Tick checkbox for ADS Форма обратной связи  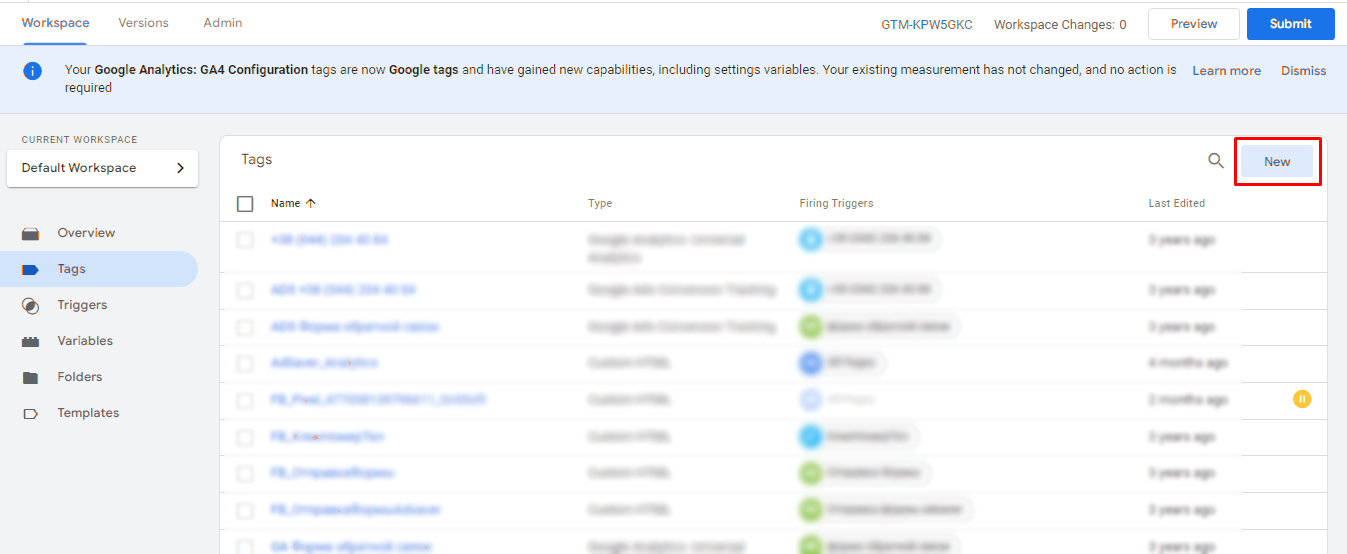245,327
